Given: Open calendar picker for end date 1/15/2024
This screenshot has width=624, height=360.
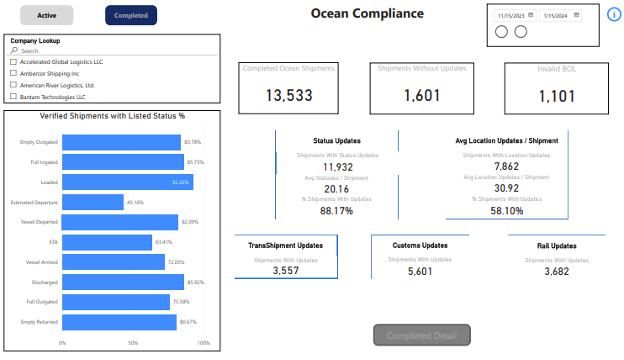Looking at the screenshot, I should click(x=576, y=15).
